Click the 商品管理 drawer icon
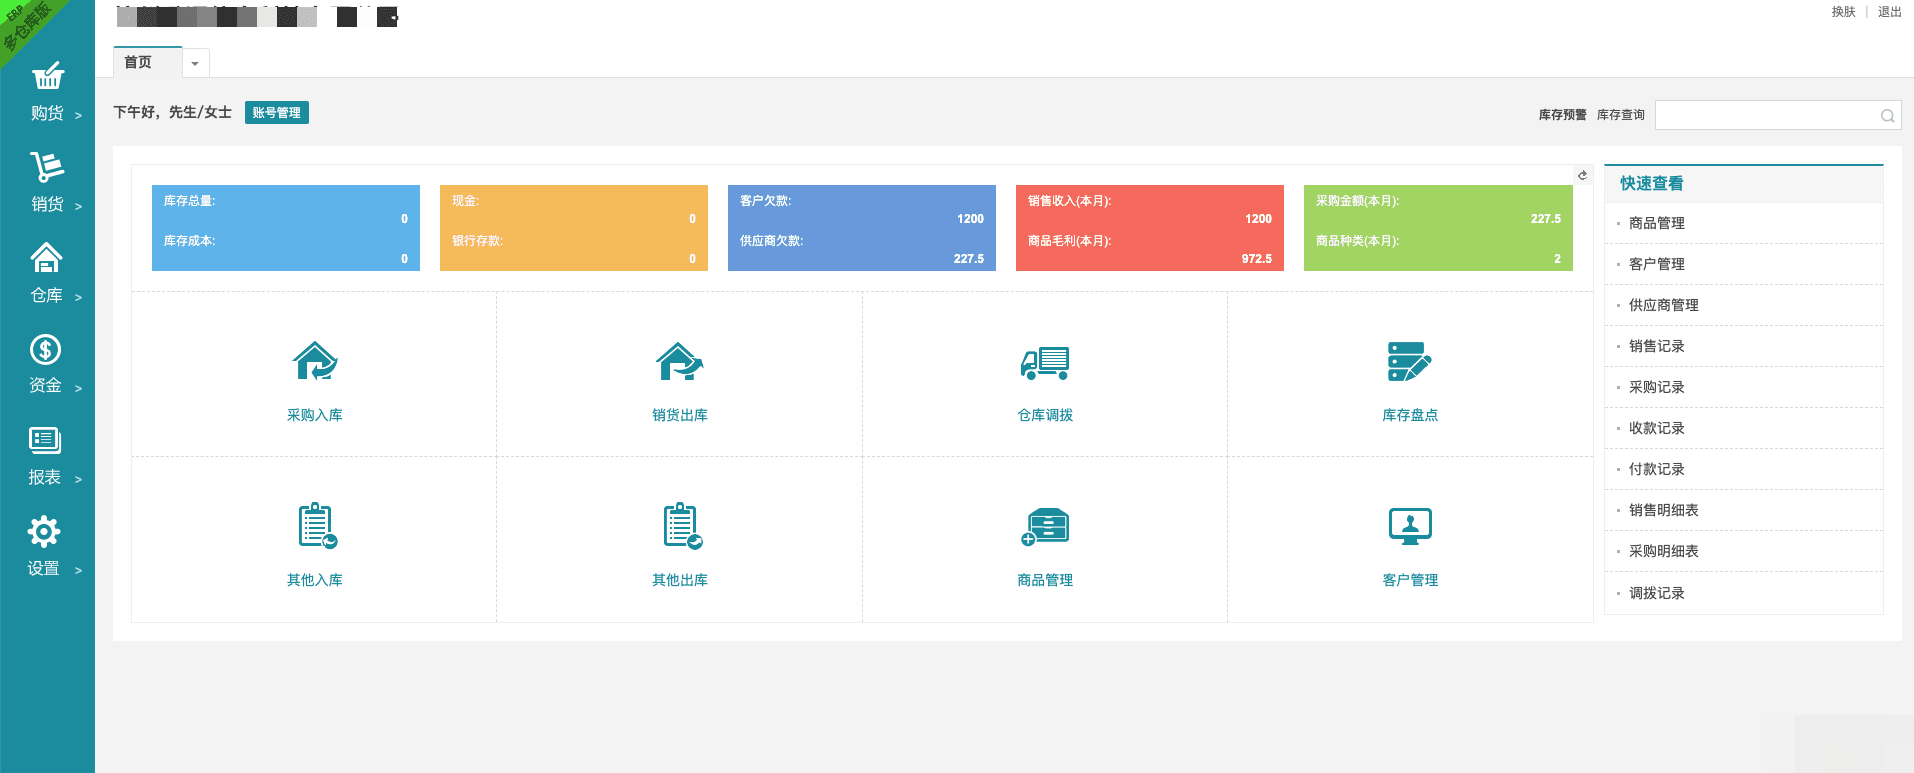The width and height of the screenshot is (1914, 773). [x=1045, y=527]
